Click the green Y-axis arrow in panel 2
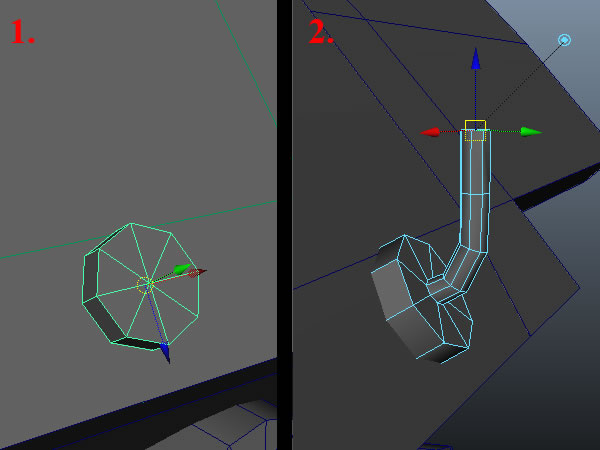600x450 pixels. (532, 132)
